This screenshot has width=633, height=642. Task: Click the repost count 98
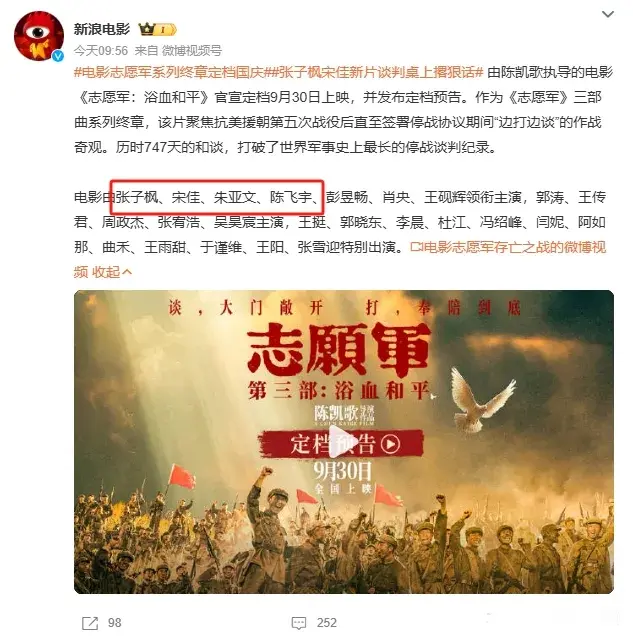[115, 623]
